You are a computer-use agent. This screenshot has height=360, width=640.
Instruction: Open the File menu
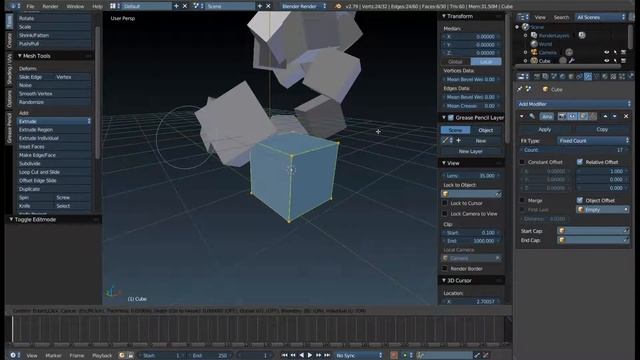(x=30, y=7)
